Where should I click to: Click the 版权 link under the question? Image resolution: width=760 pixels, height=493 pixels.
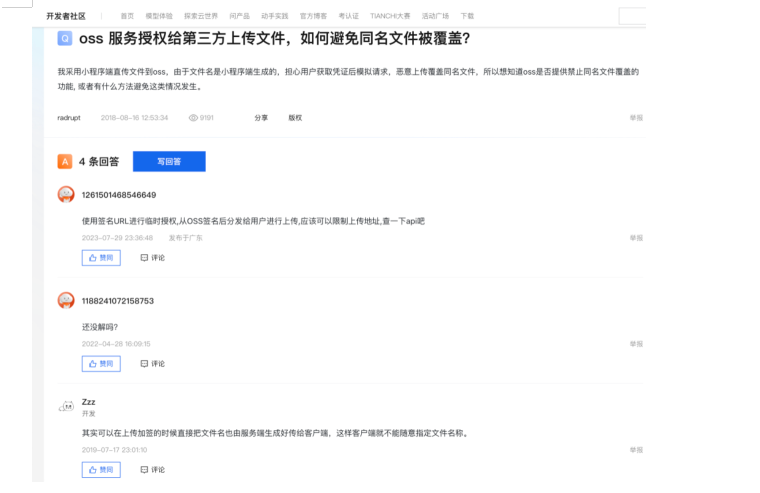[x=295, y=118]
